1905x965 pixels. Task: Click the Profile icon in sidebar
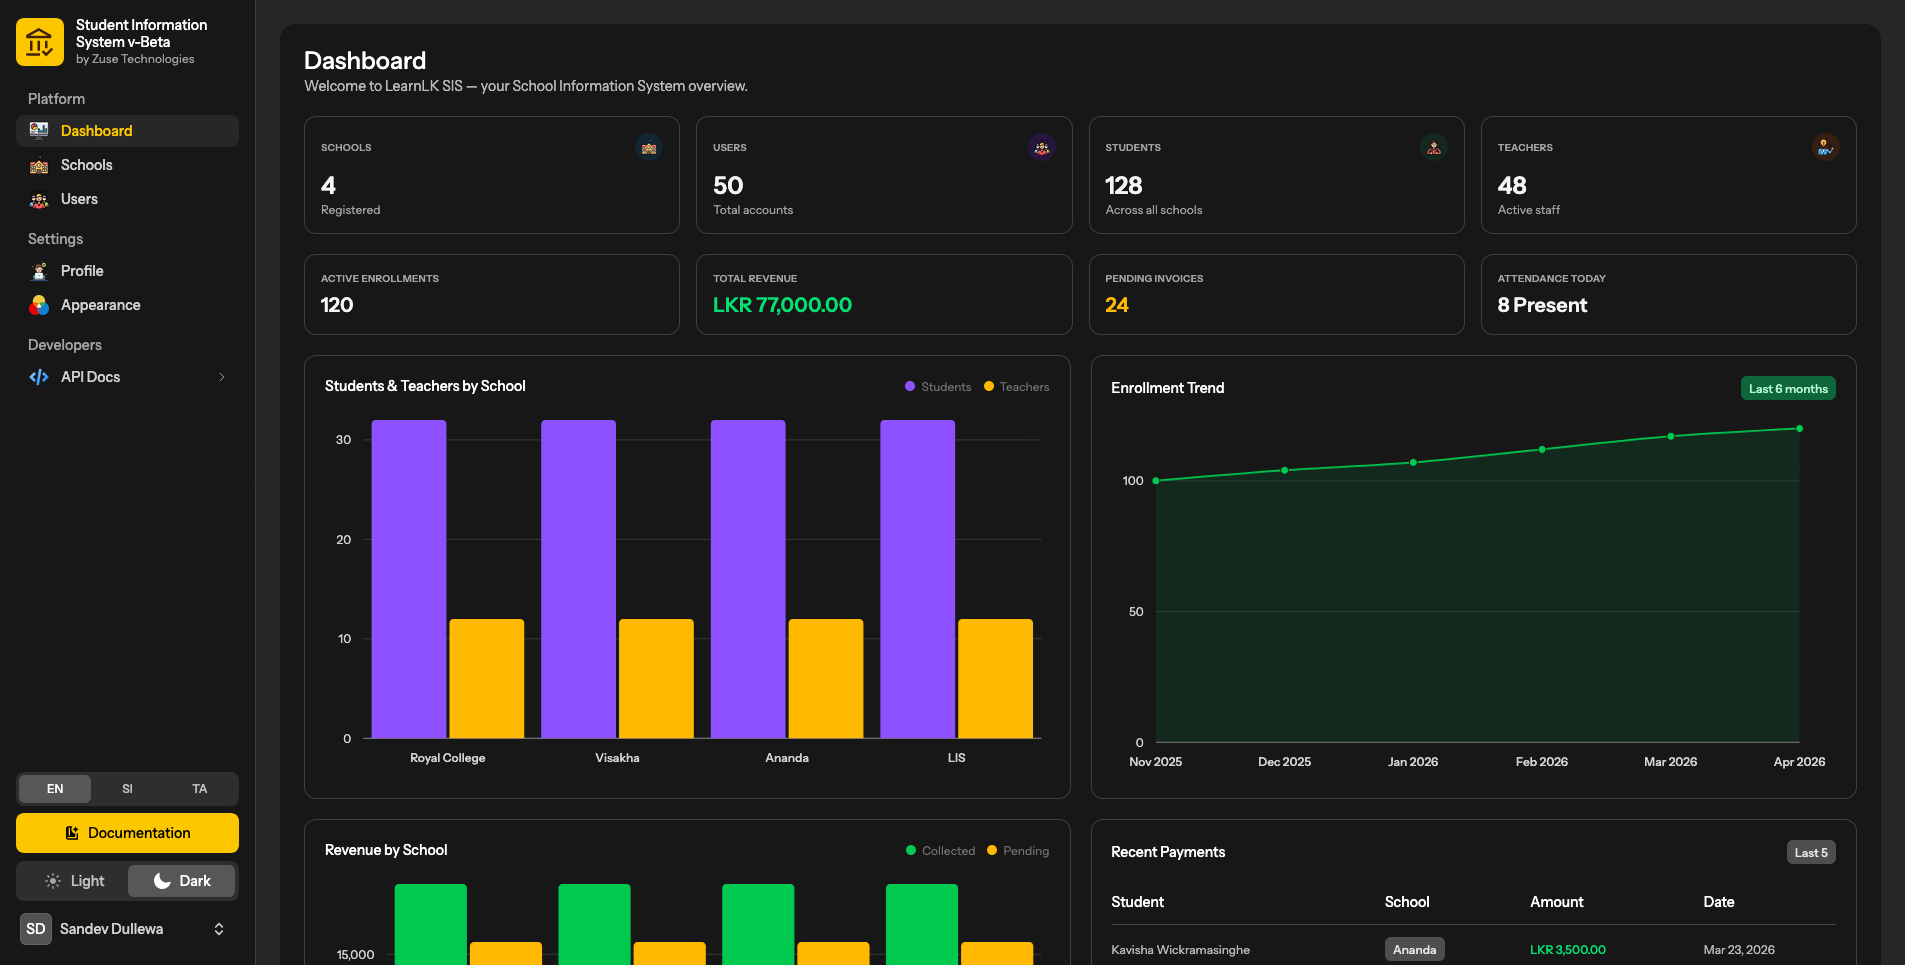(39, 271)
